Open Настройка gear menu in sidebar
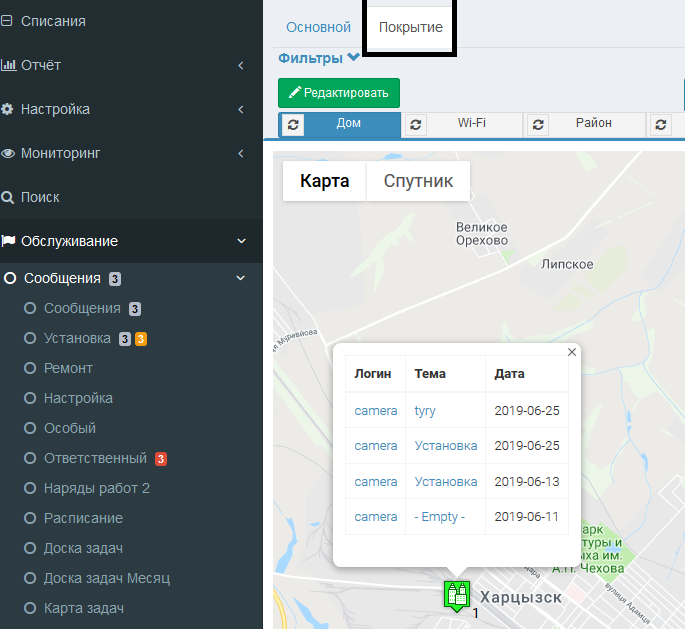 point(55,109)
